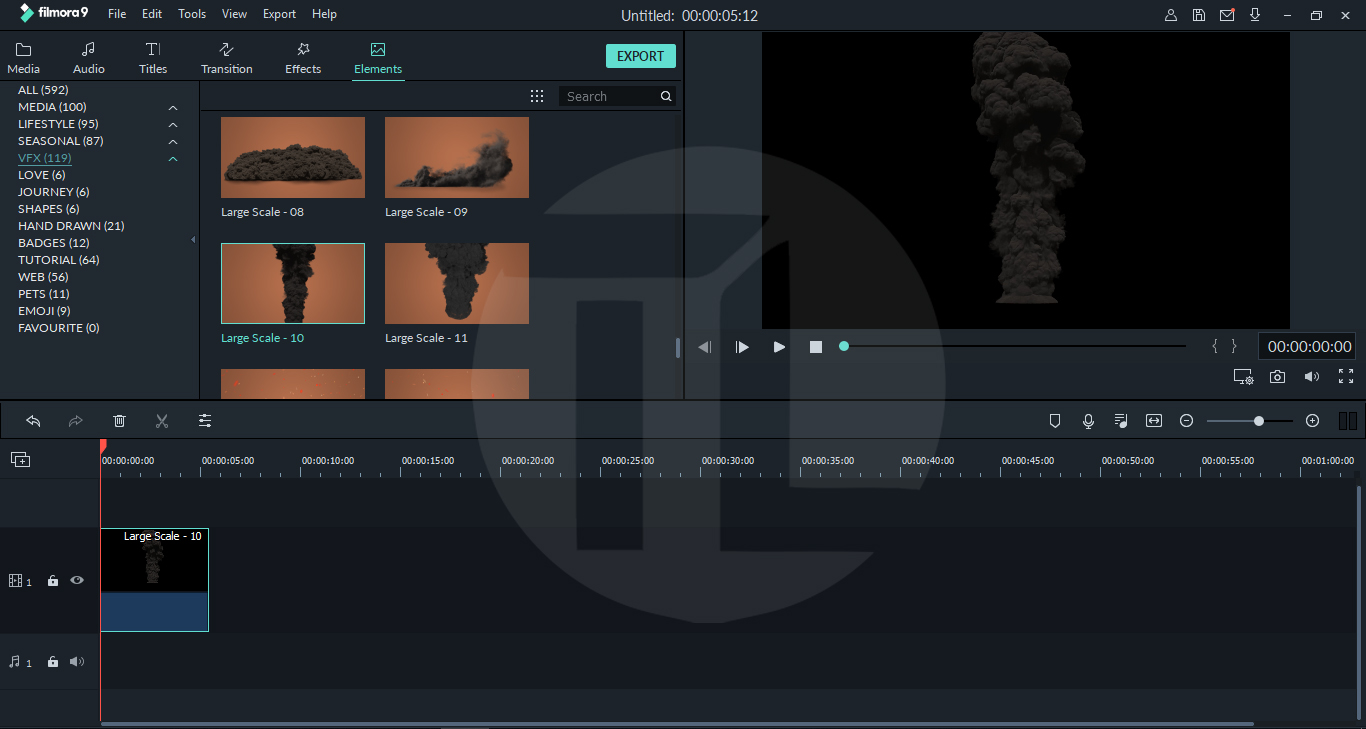1366x729 pixels.
Task: Switch to the Transition tab
Action: click(227, 58)
